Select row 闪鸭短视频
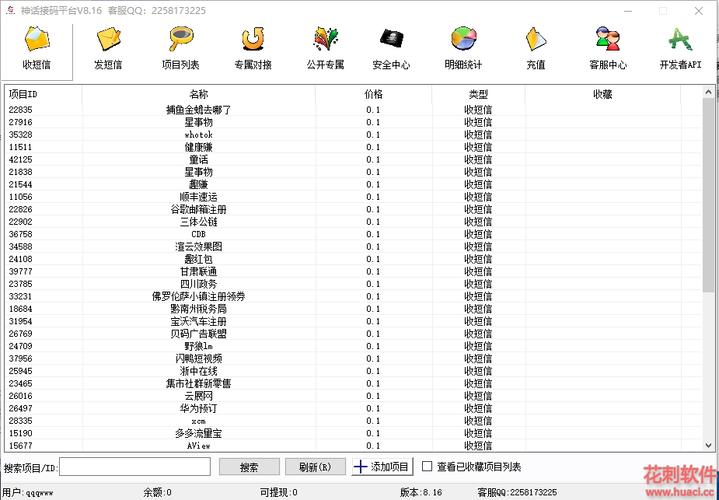The image size is (719, 500). 353,358
